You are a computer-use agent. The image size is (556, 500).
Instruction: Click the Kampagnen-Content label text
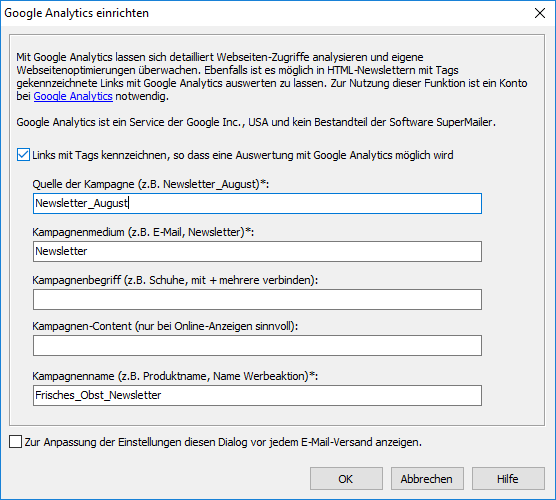point(165,326)
